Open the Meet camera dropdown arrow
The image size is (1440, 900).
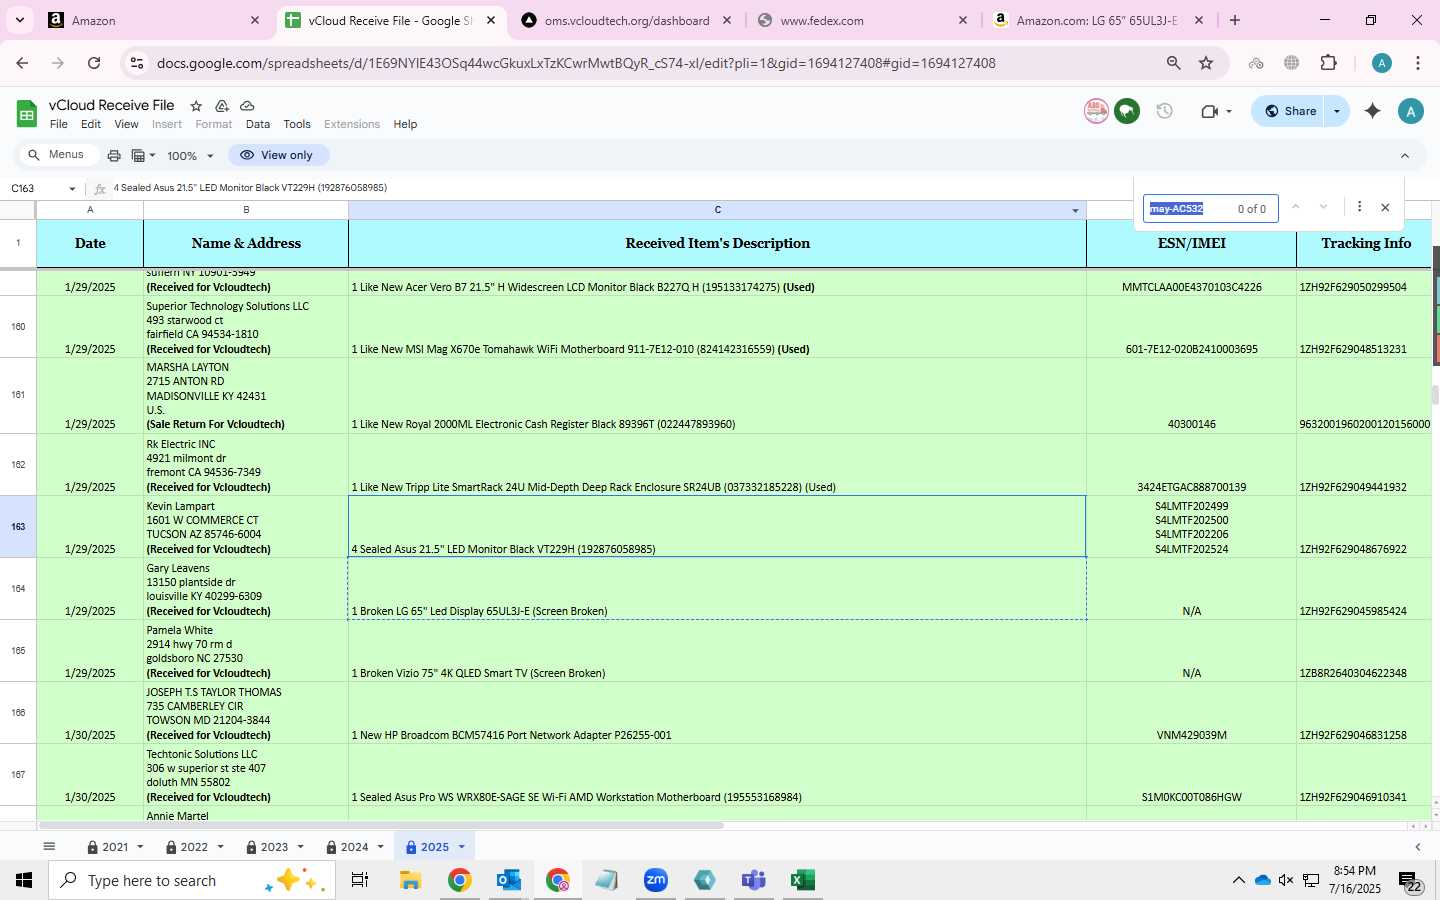(x=1229, y=112)
